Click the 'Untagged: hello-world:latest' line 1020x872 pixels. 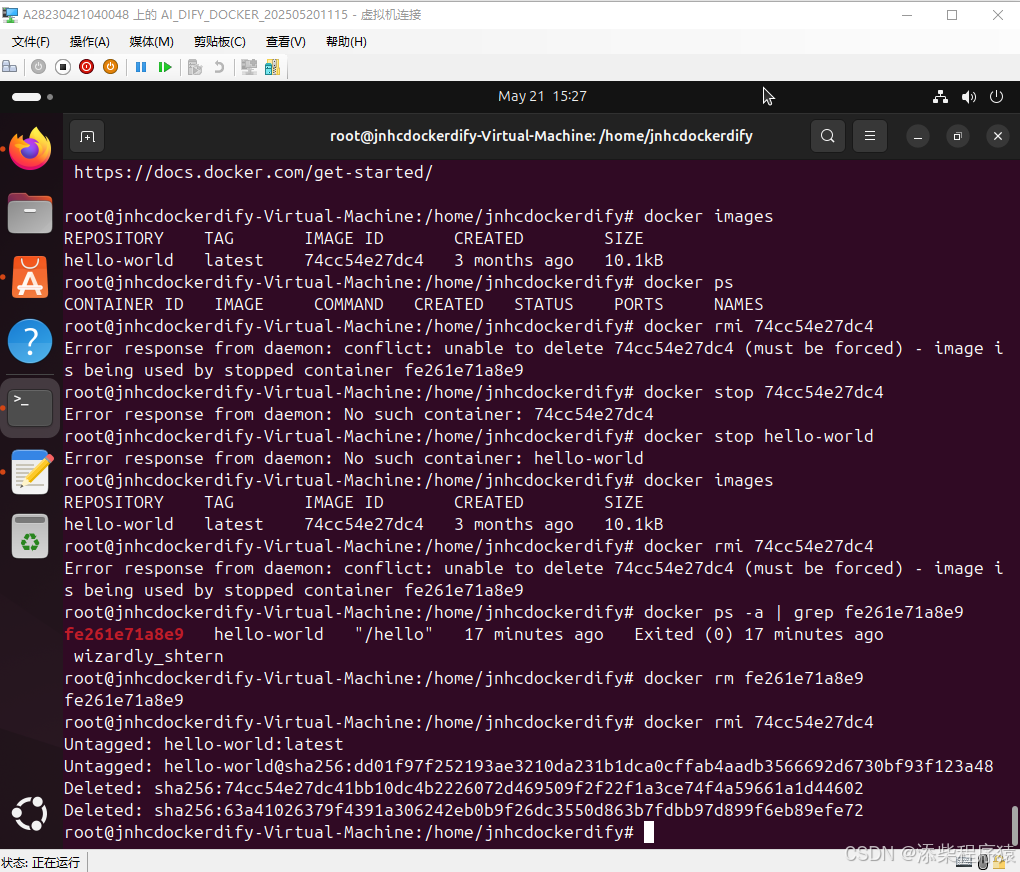204,744
